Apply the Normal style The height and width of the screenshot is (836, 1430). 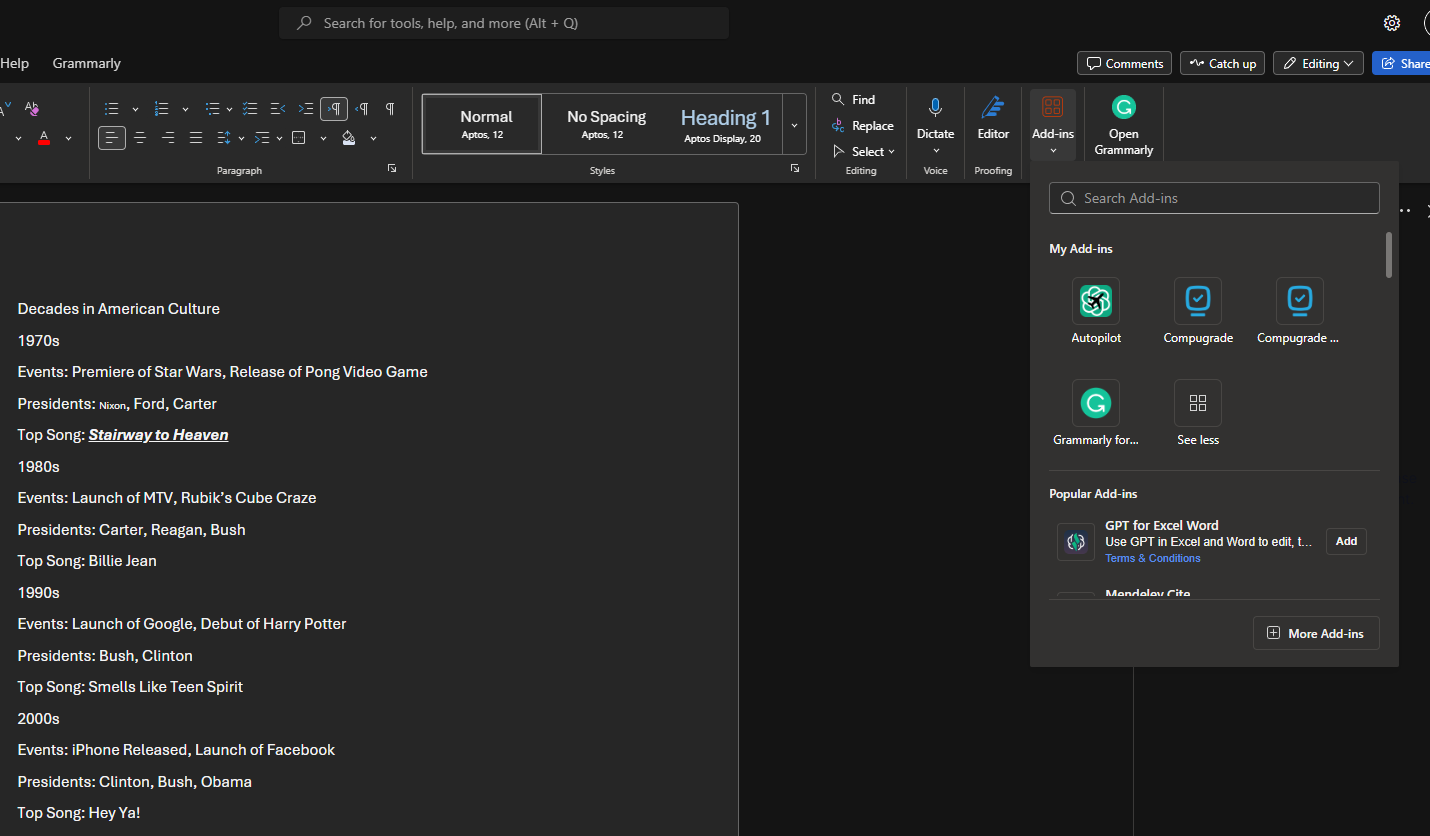[482, 124]
